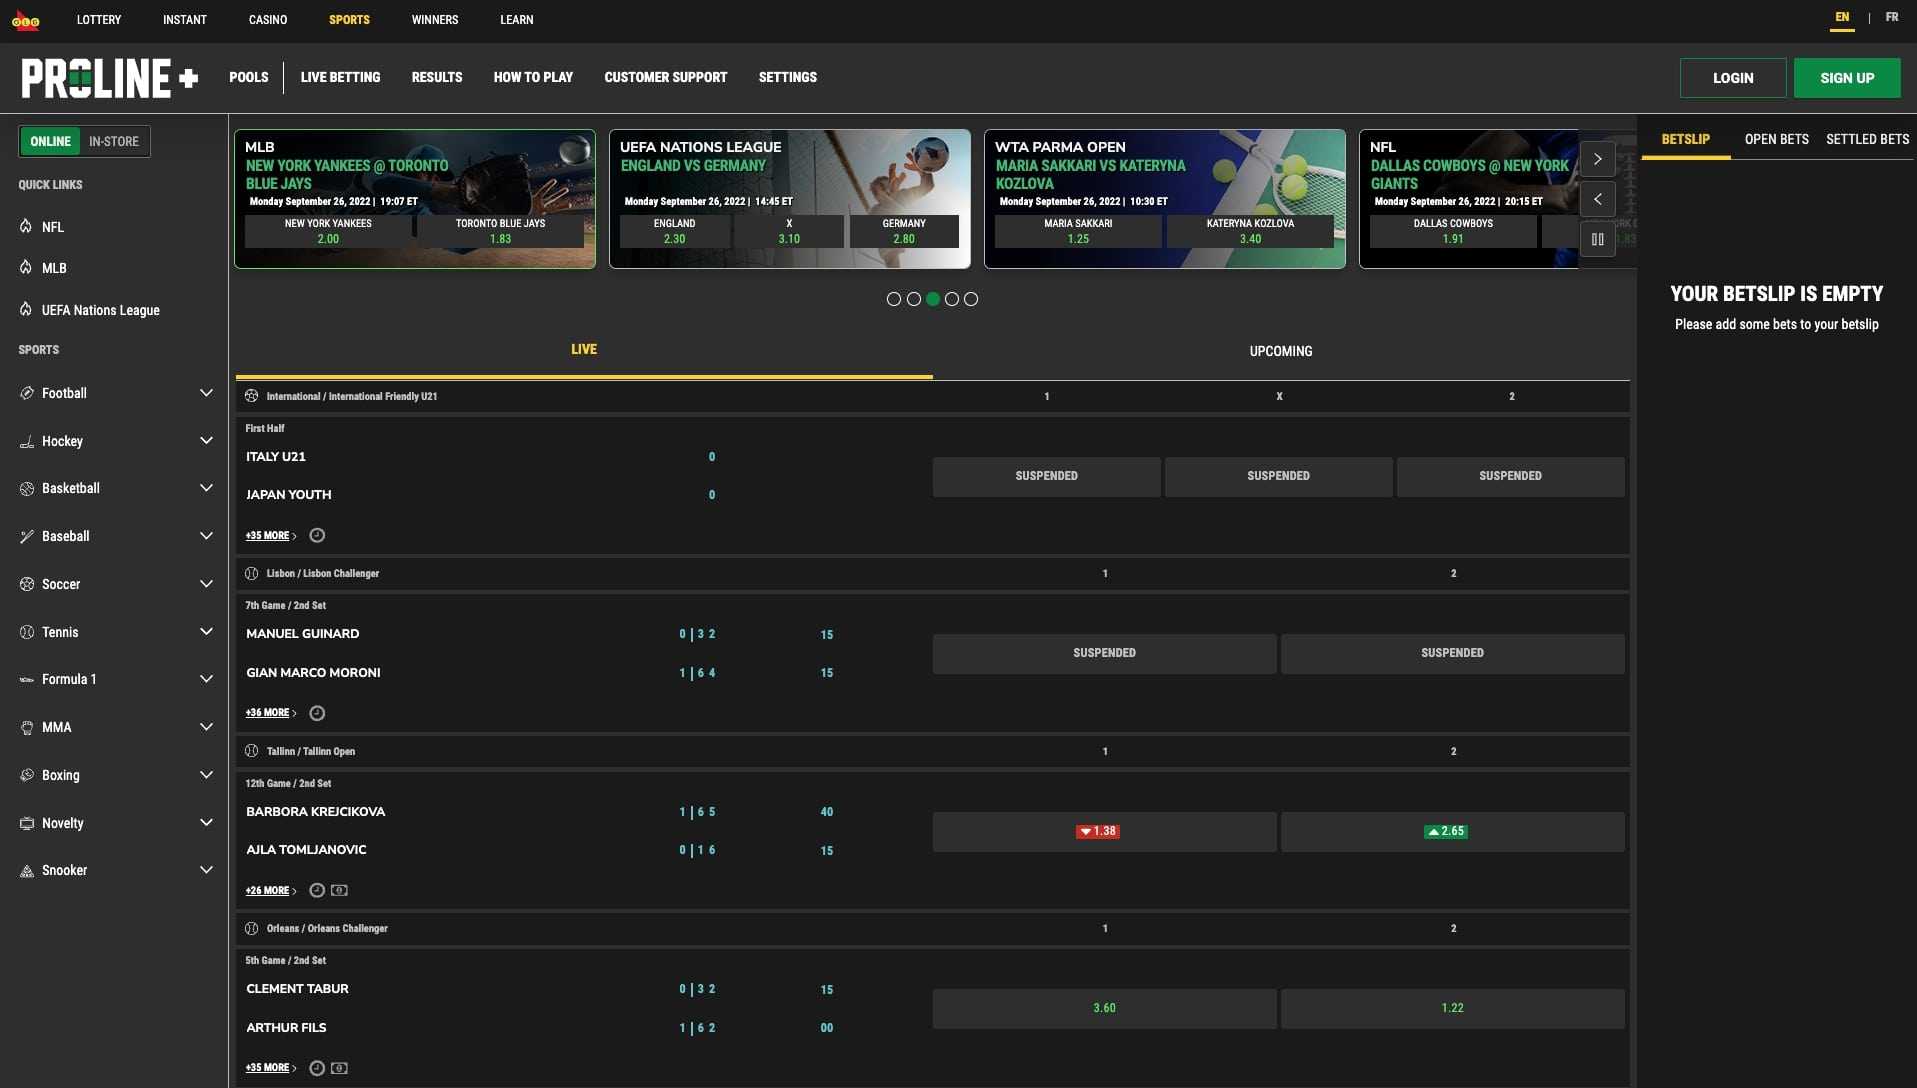Click clock icon for Krejcikova match
The width and height of the screenshot is (1917, 1088).
pyautogui.click(x=317, y=890)
